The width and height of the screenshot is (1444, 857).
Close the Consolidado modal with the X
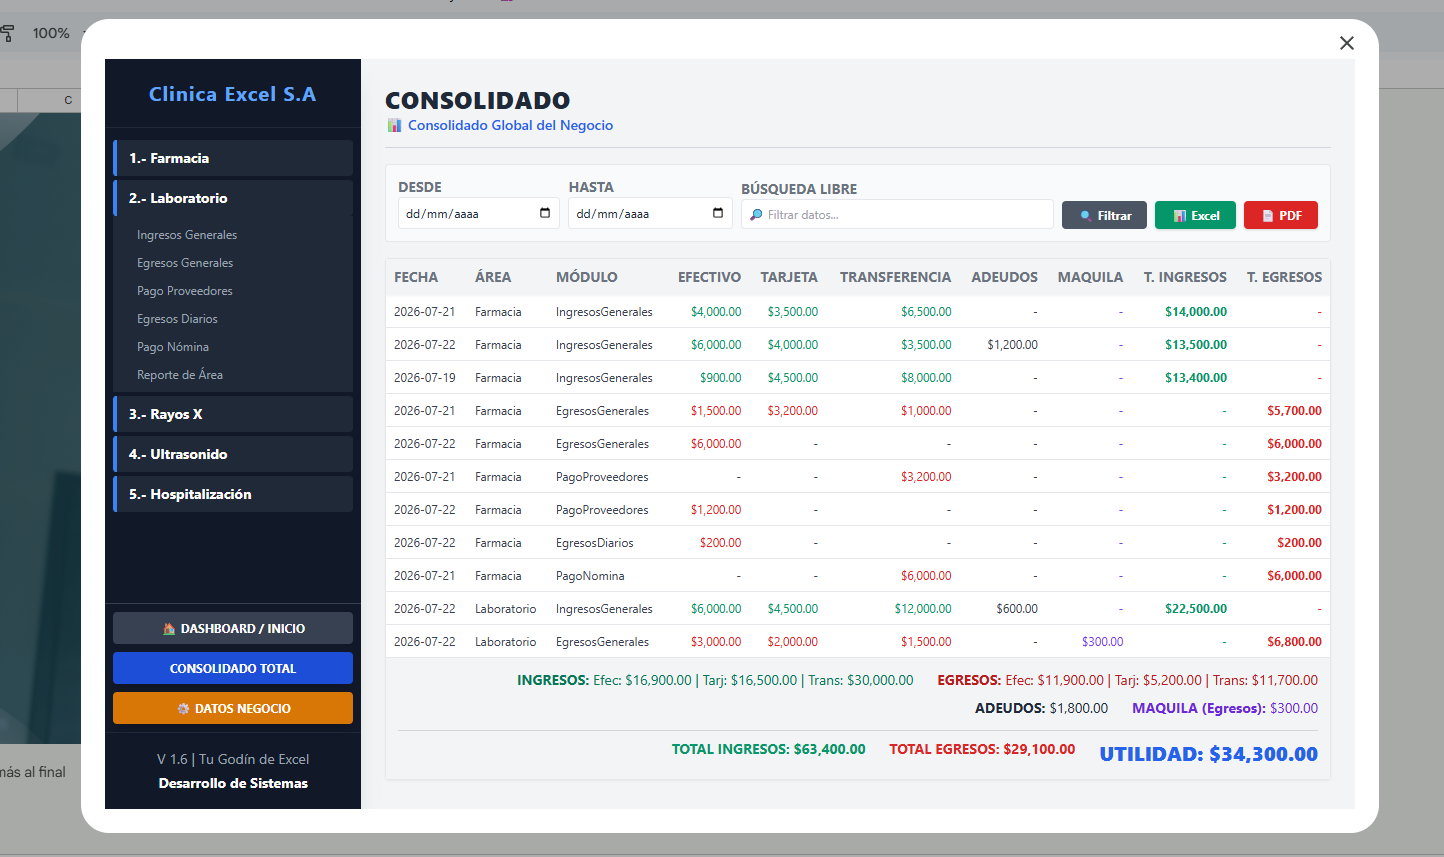[1347, 43]
